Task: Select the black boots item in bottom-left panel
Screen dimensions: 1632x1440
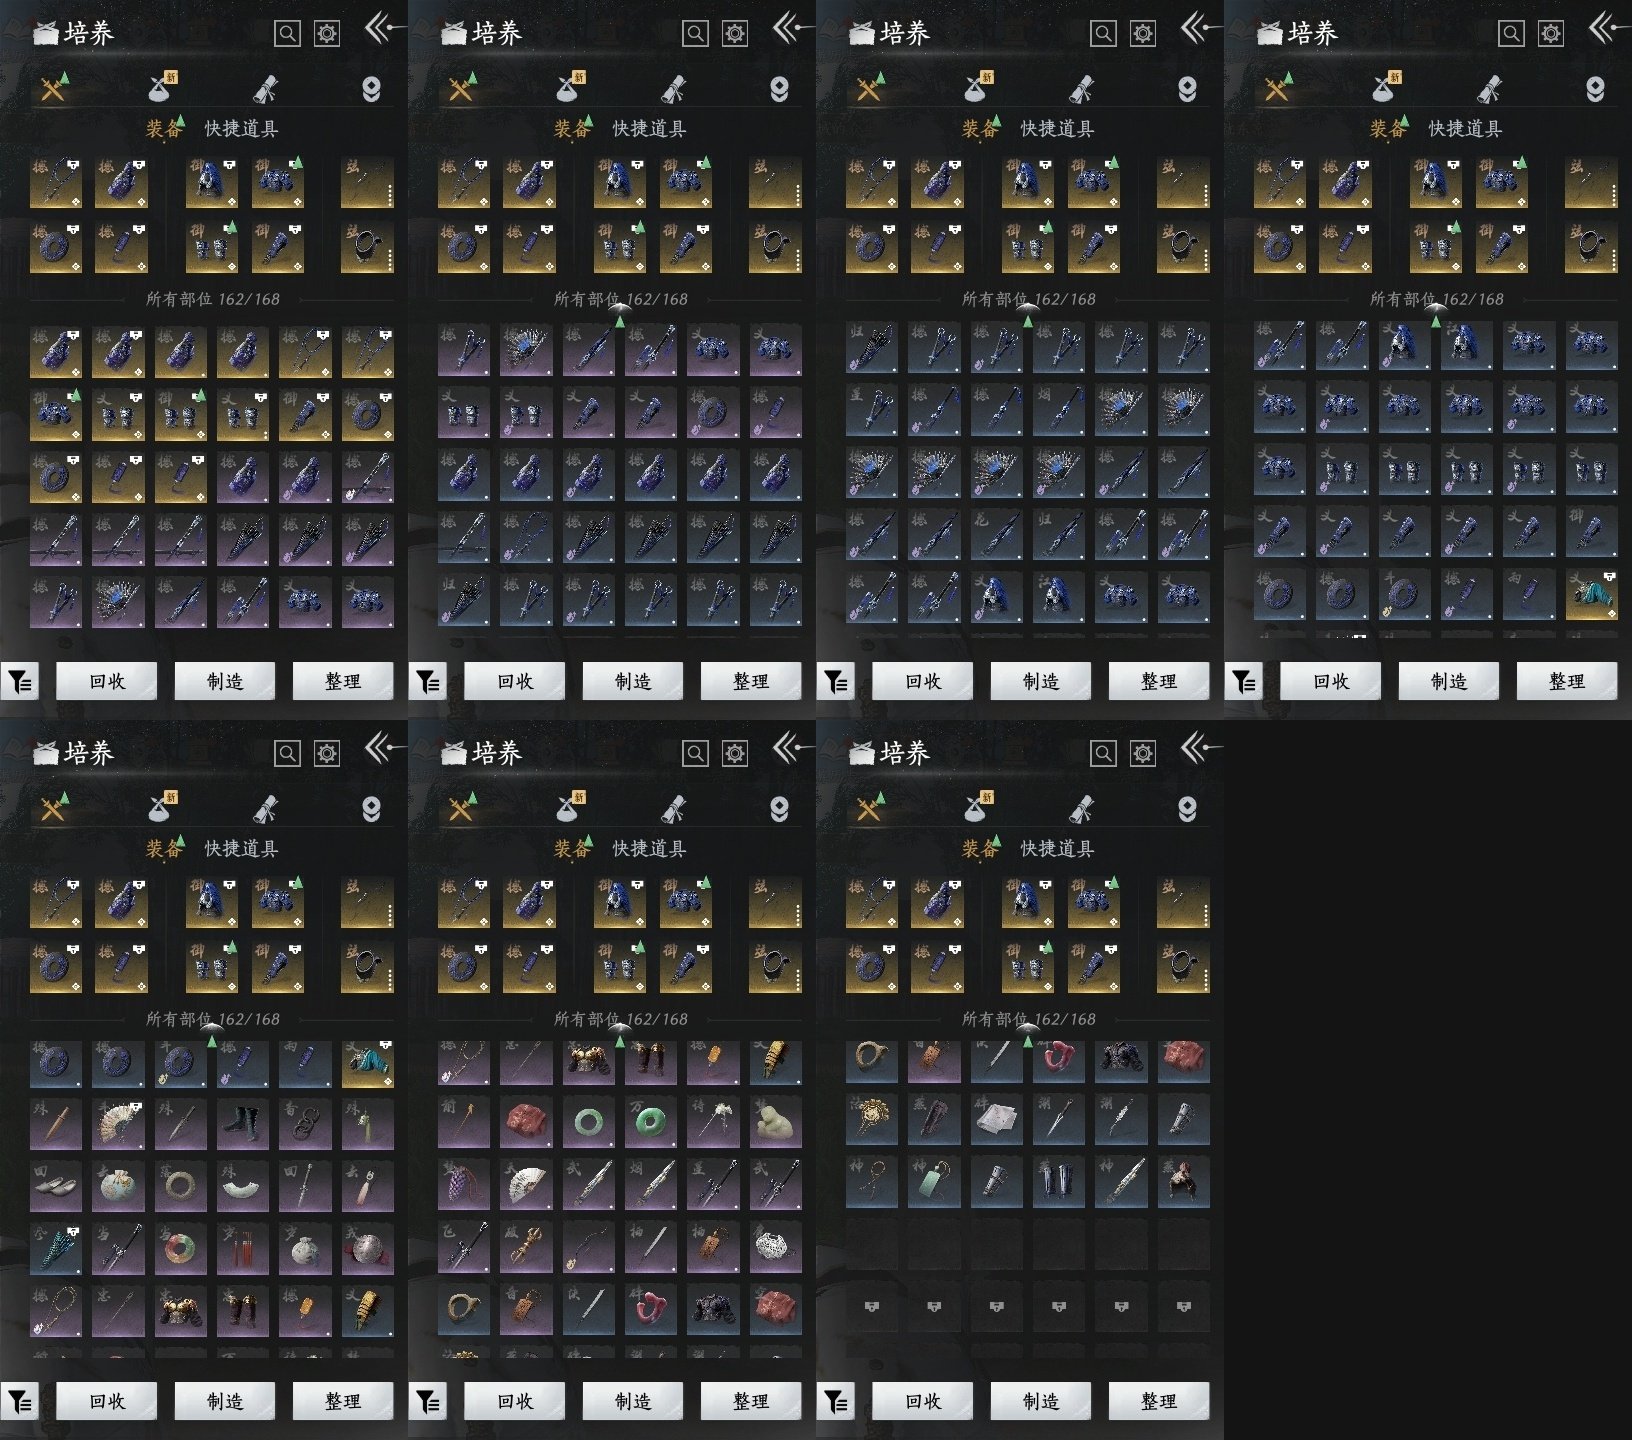Action: point(243,1122)
